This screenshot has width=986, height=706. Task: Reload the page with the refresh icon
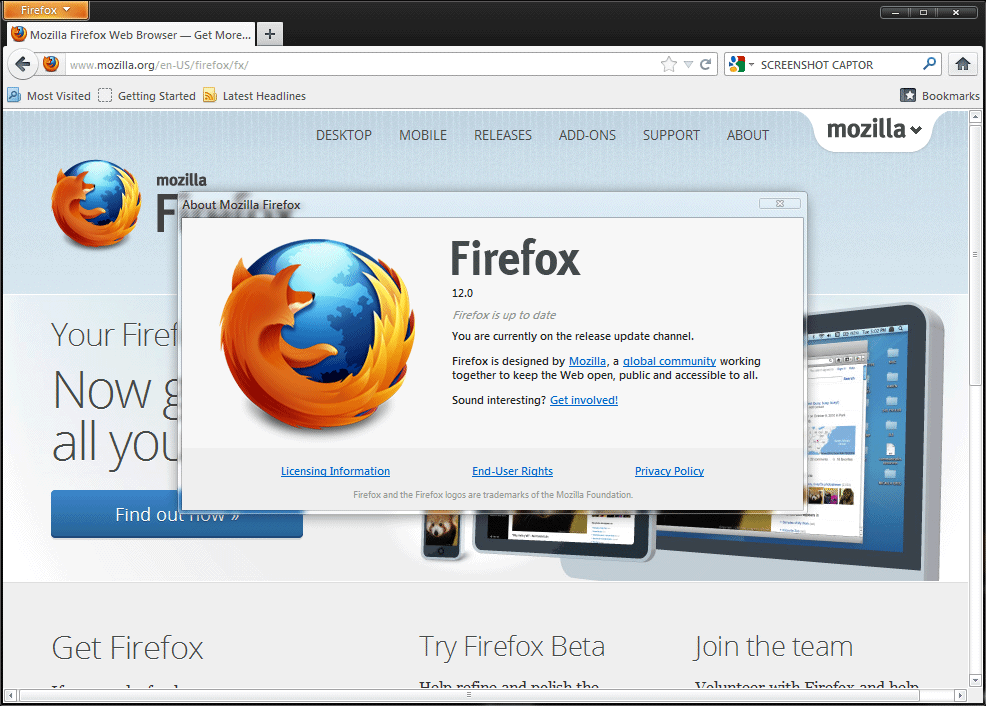coord(706,64)
